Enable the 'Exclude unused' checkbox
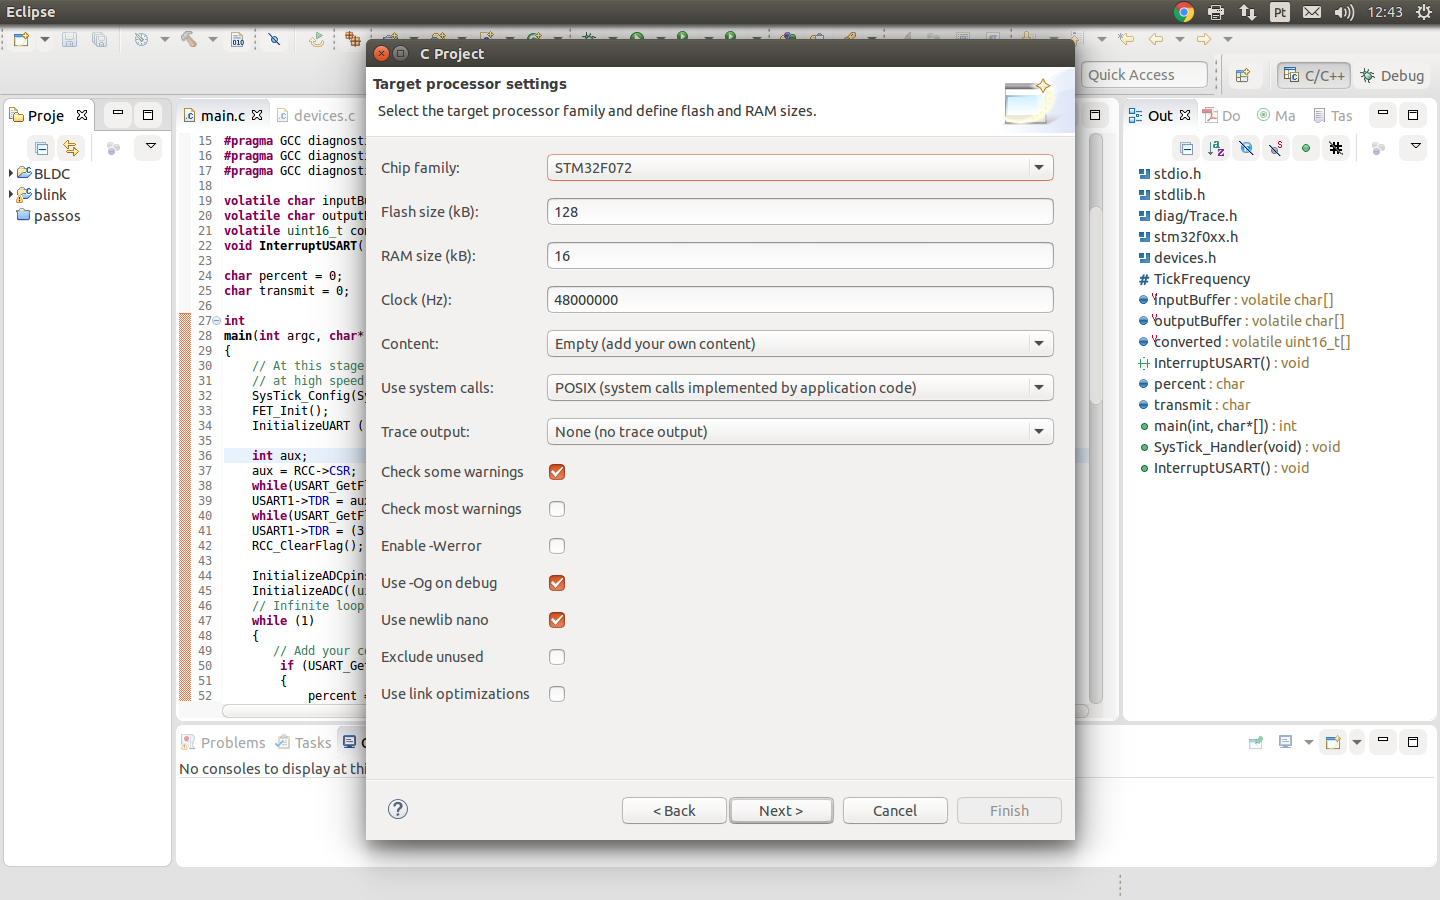The image size is (1440, 900). pyautogui.click(x=557, y=657)
